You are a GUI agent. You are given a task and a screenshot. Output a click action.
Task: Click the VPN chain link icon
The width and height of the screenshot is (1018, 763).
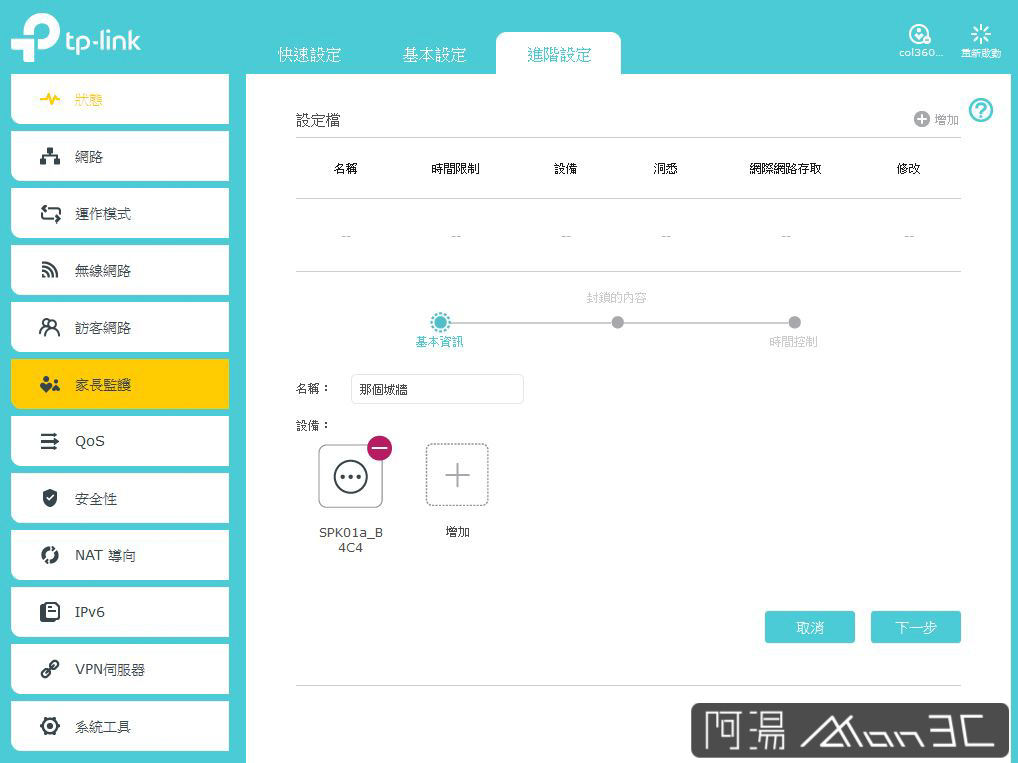pos(50,669)
